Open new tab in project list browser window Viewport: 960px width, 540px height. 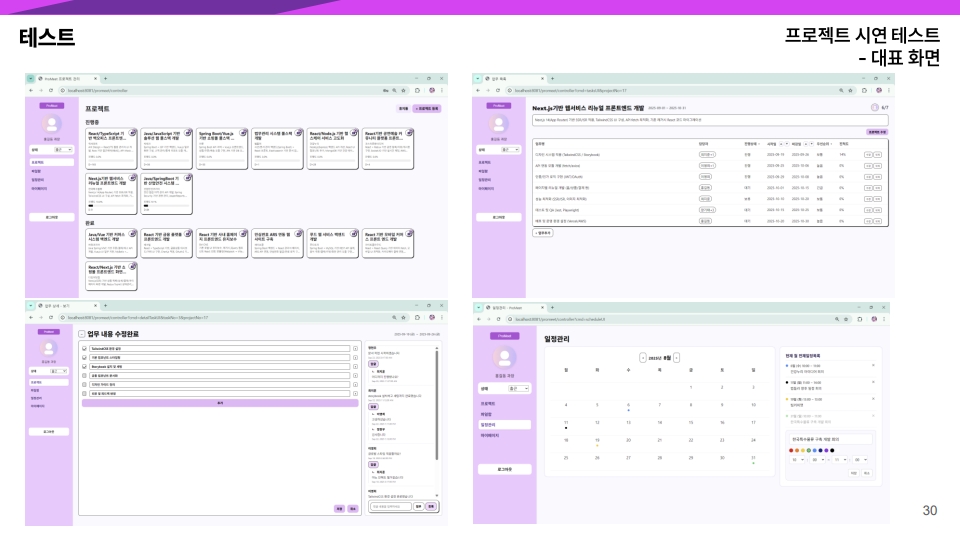point(105,78)
